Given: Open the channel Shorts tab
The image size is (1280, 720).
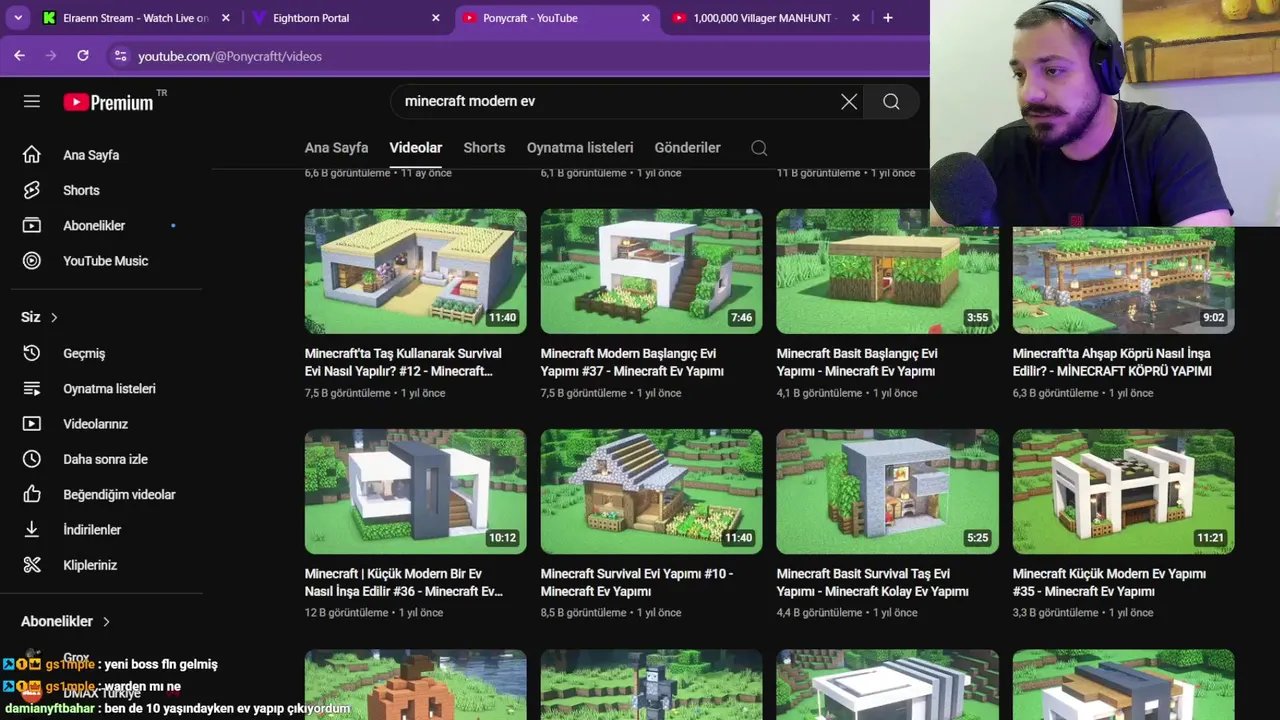Looking at the screenshot, I should pos(484,147).
